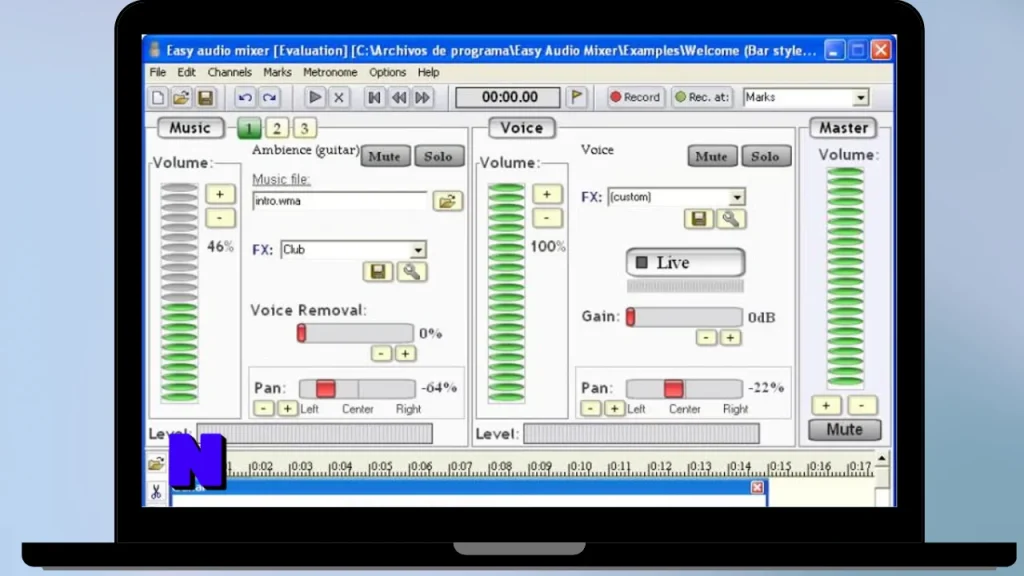1024x576 pixels.
Task: Rewind the playback position
Action: click(398, 97)
